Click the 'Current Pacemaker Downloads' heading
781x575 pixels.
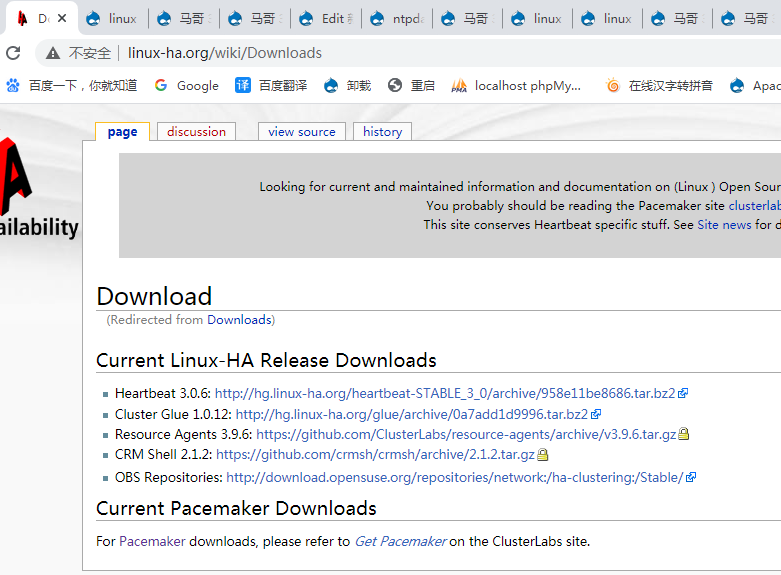[x=236, y=508]
